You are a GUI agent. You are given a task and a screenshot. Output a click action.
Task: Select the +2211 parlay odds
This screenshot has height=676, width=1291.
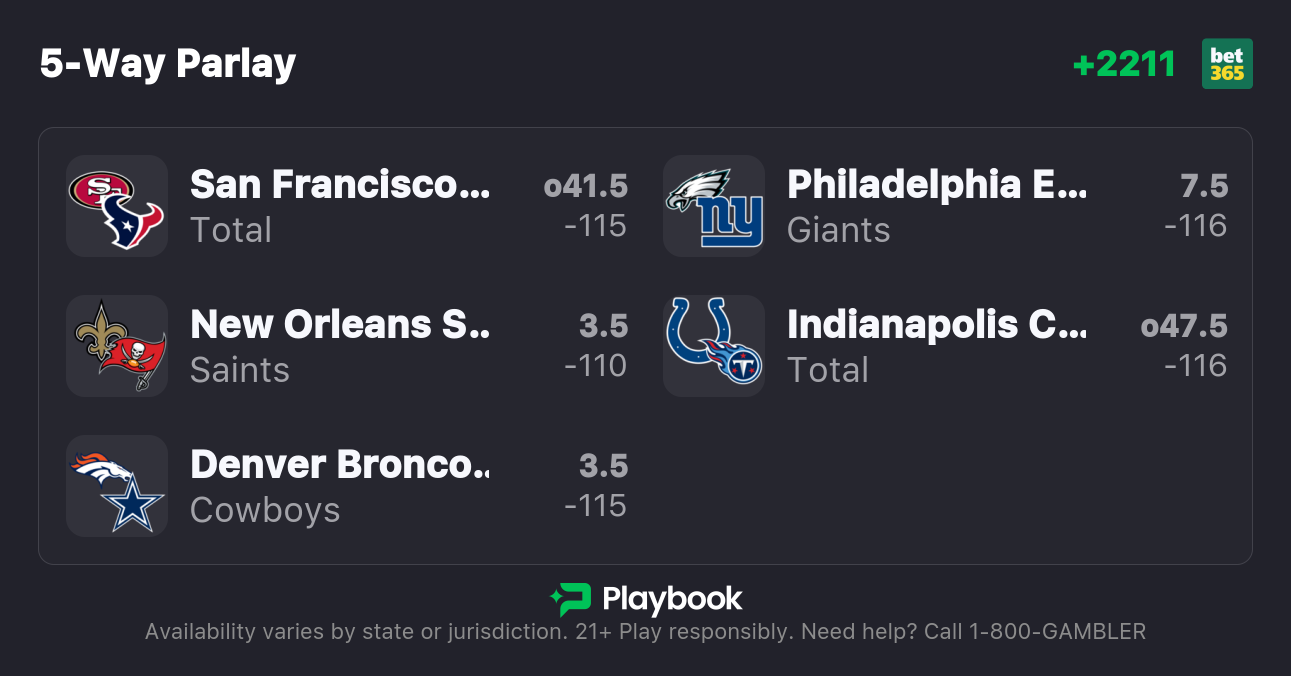tap(1124, 64)
